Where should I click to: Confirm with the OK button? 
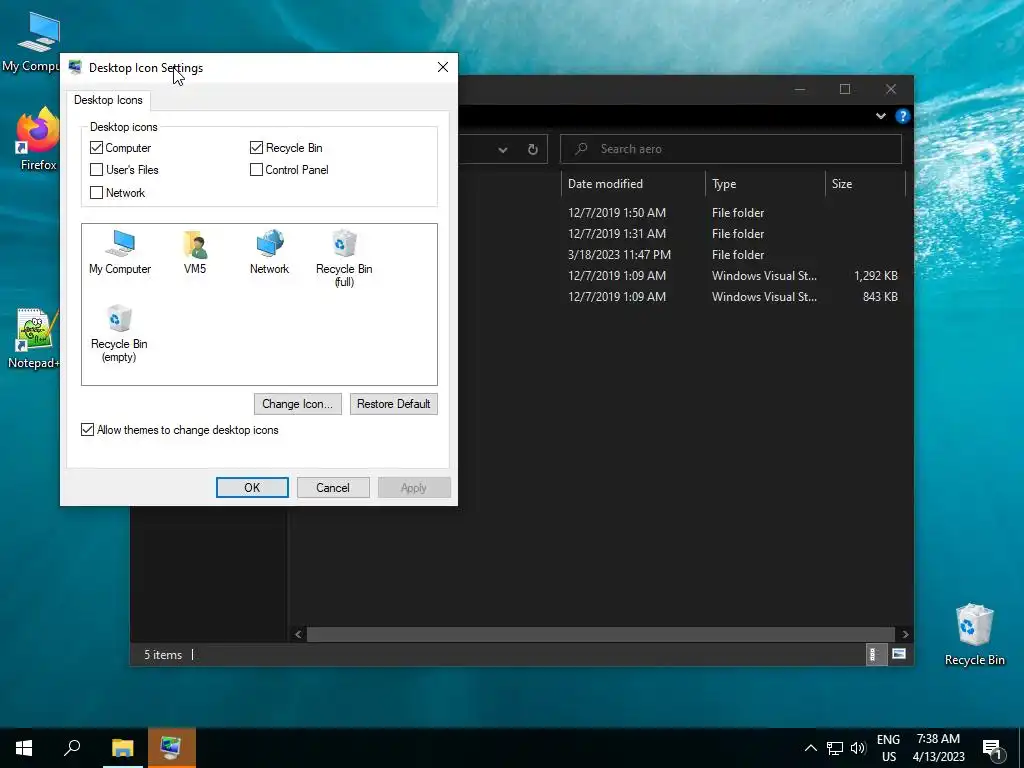click(x=252, y=488)
